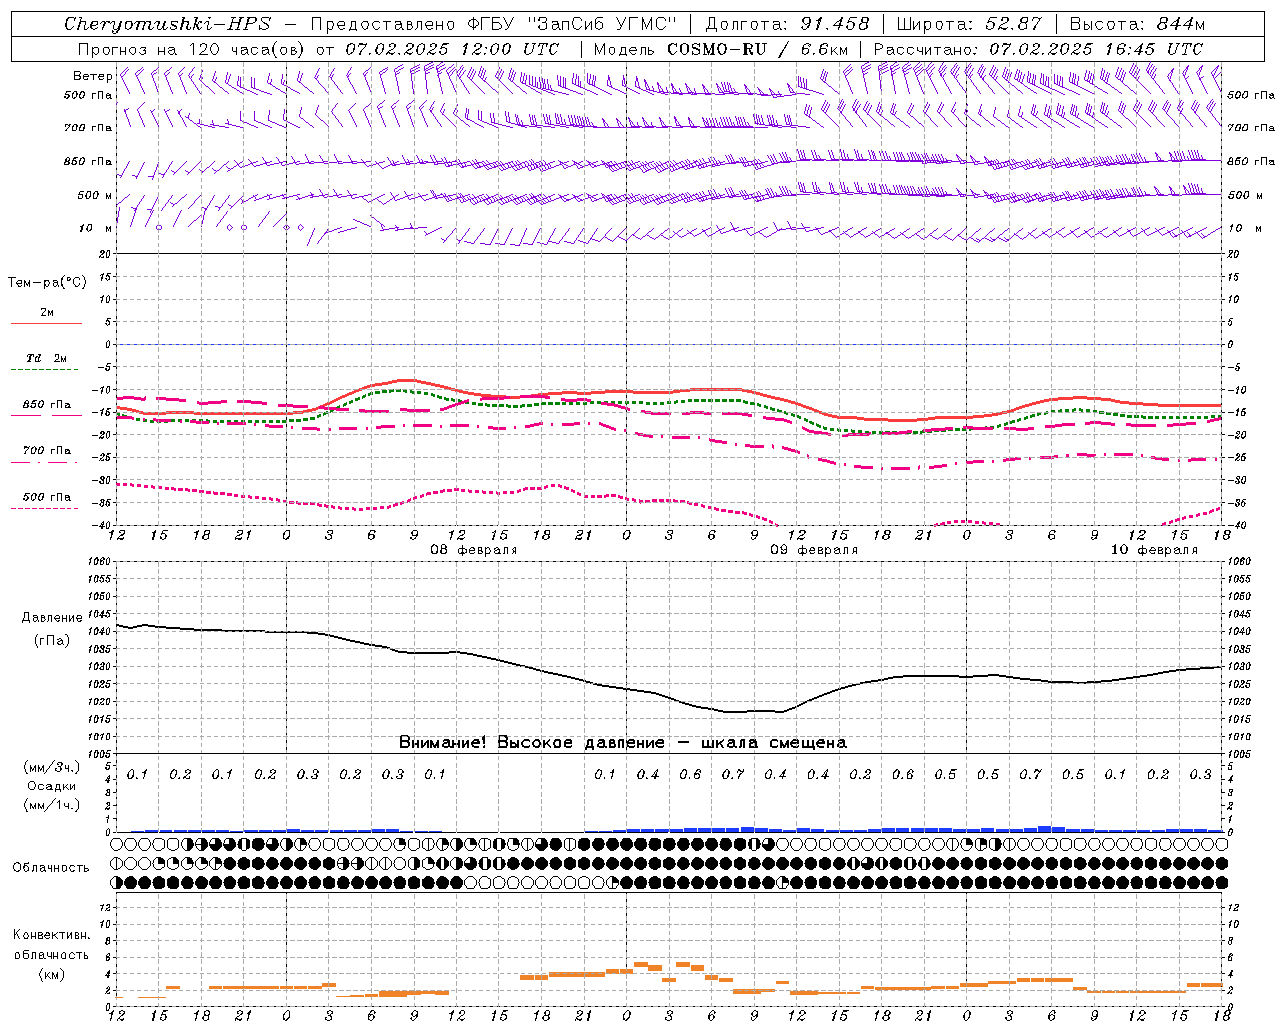Click the date label 08 февраля
This screenshot has width=1280, height=1024.
click(474, 550)
